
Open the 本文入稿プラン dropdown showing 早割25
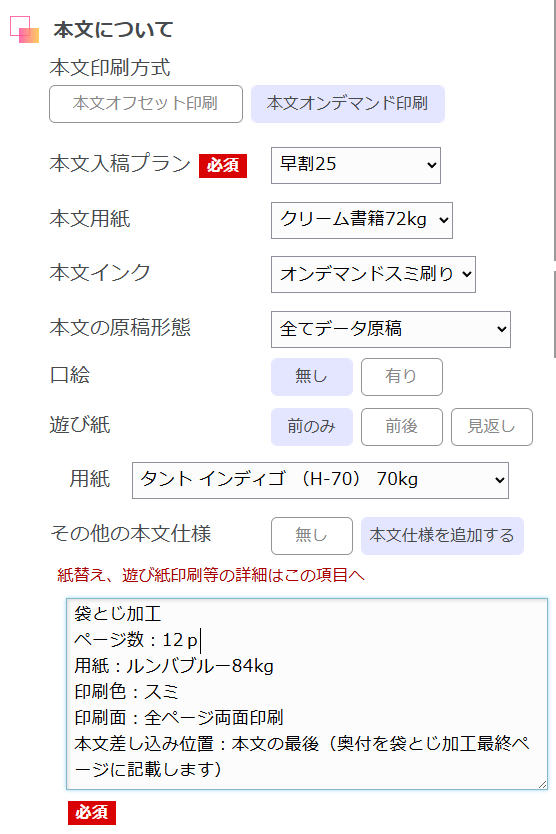coord(356,165)
